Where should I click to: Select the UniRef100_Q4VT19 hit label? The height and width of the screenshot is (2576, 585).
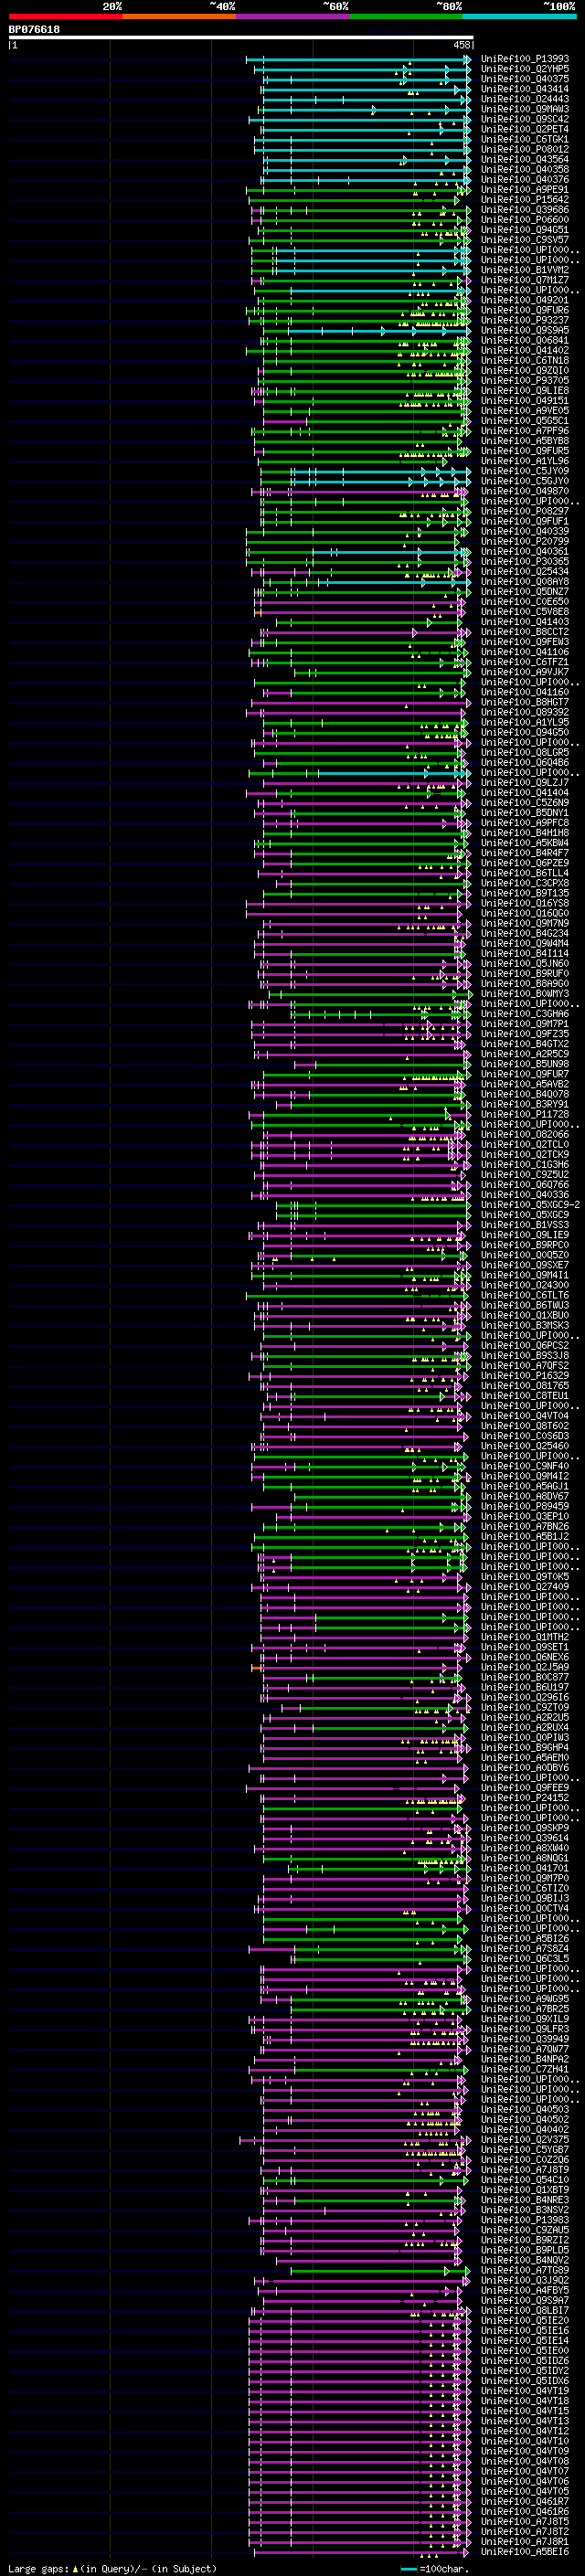(525, 2390)
